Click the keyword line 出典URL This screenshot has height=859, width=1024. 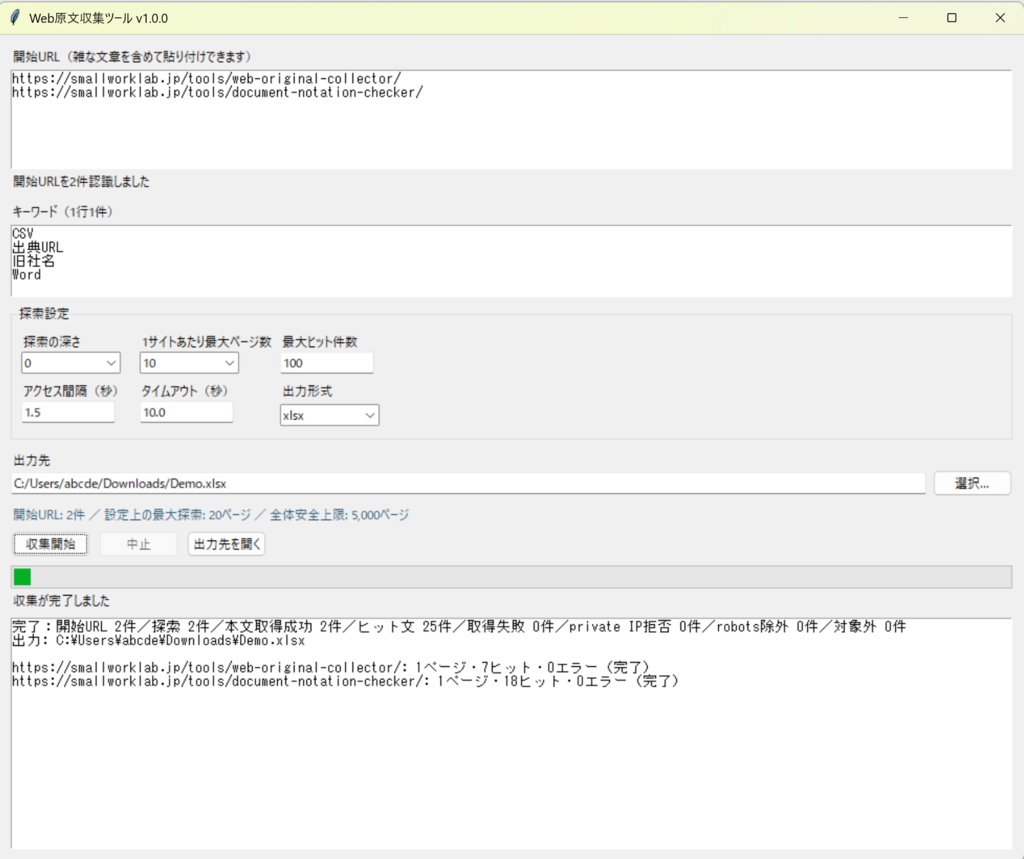(x=38, y=248)
